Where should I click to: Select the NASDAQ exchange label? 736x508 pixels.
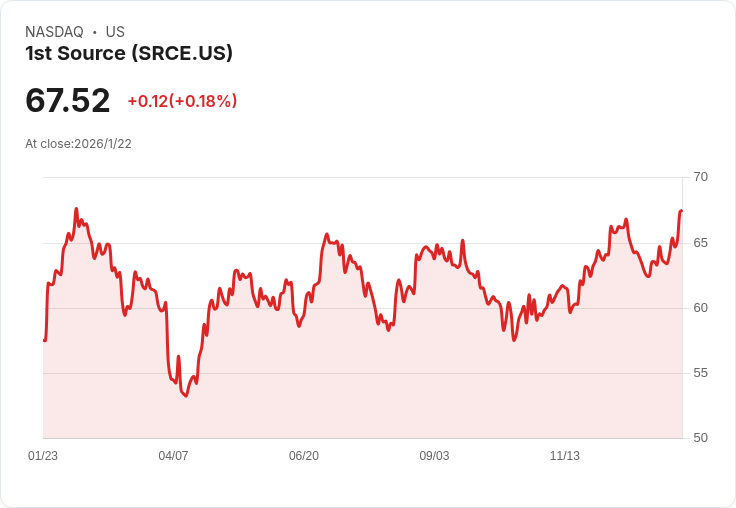pyautogui.click(x=54, y=32)
